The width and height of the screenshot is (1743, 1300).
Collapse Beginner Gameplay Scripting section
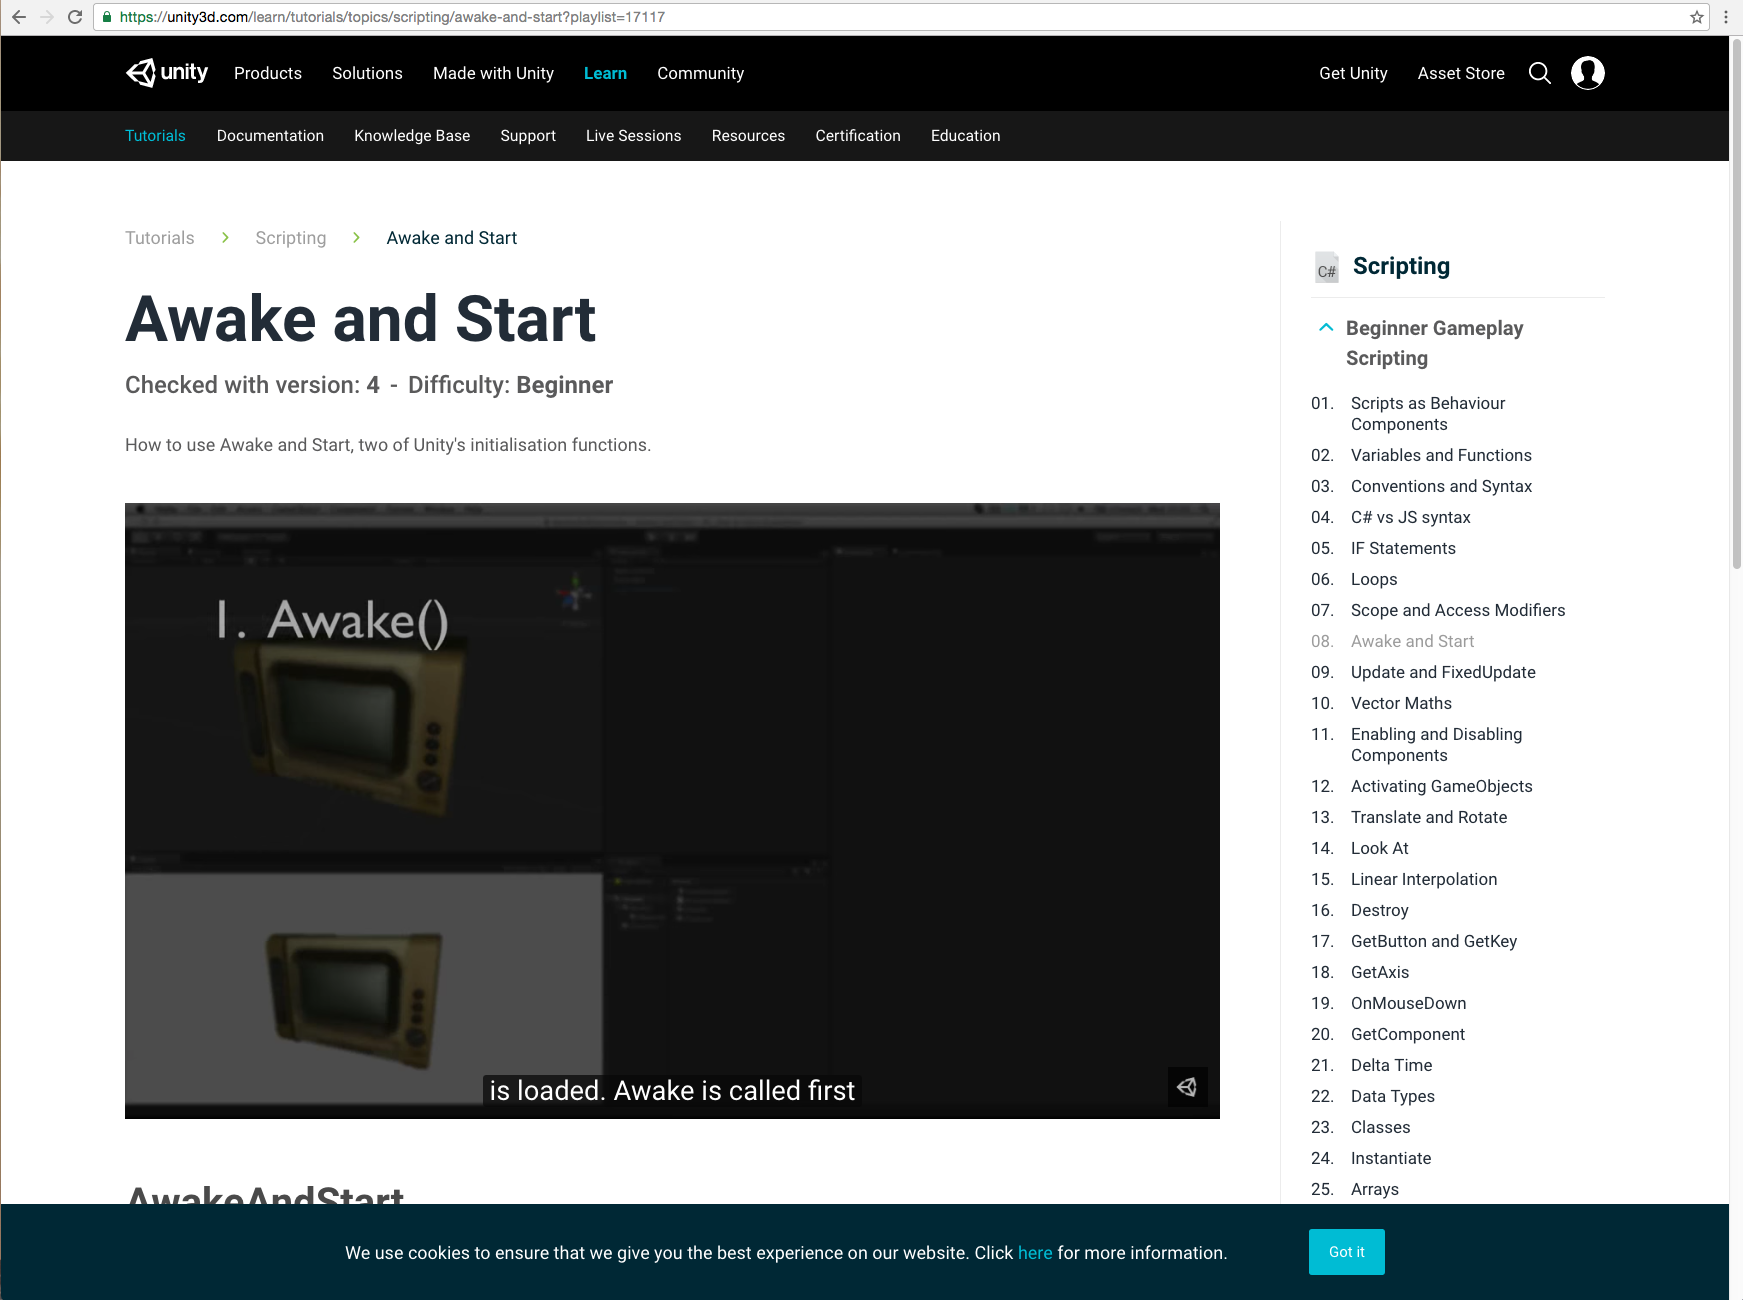[1326, 327]
